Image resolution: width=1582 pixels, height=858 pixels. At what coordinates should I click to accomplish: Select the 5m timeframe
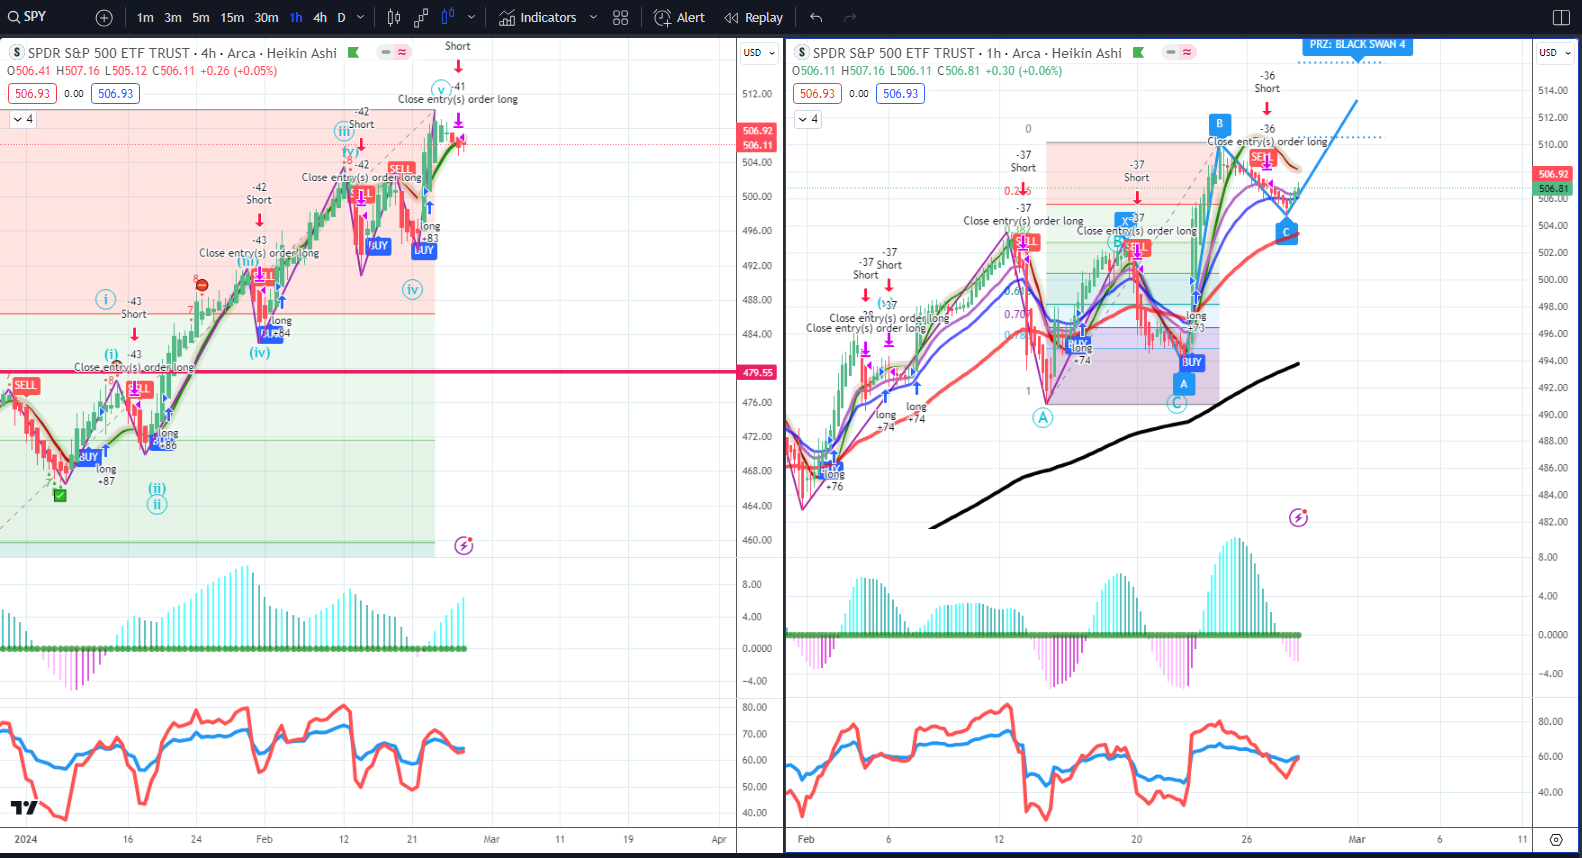point(201,17)
